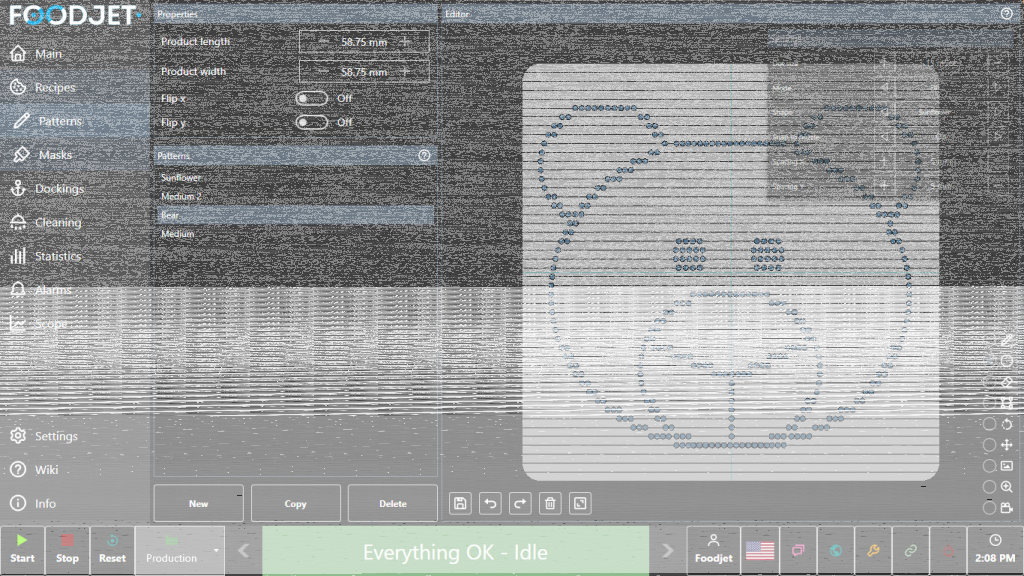Select the zoom magnifier tool
The height and width of the screenshot is (576, 1024).
[x=1007, y=487]
